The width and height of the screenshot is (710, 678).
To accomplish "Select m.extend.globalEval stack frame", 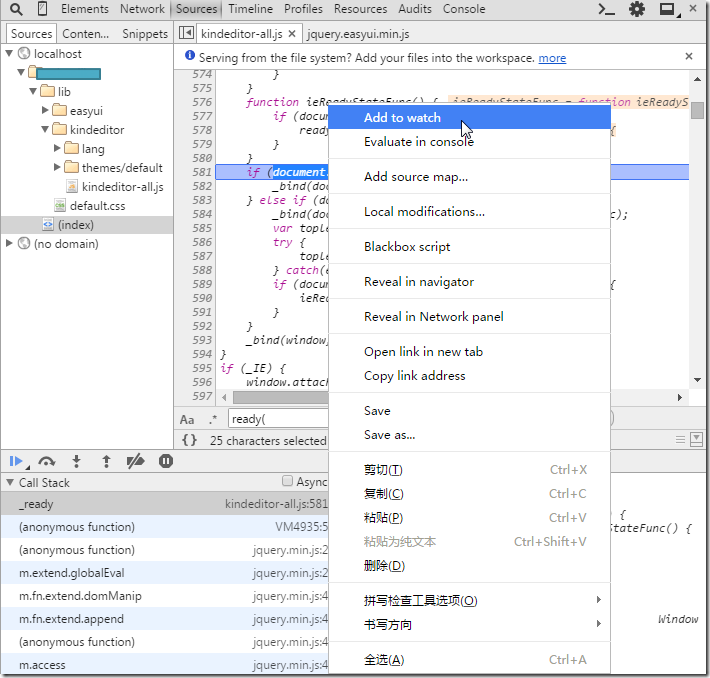I will 165,573.
